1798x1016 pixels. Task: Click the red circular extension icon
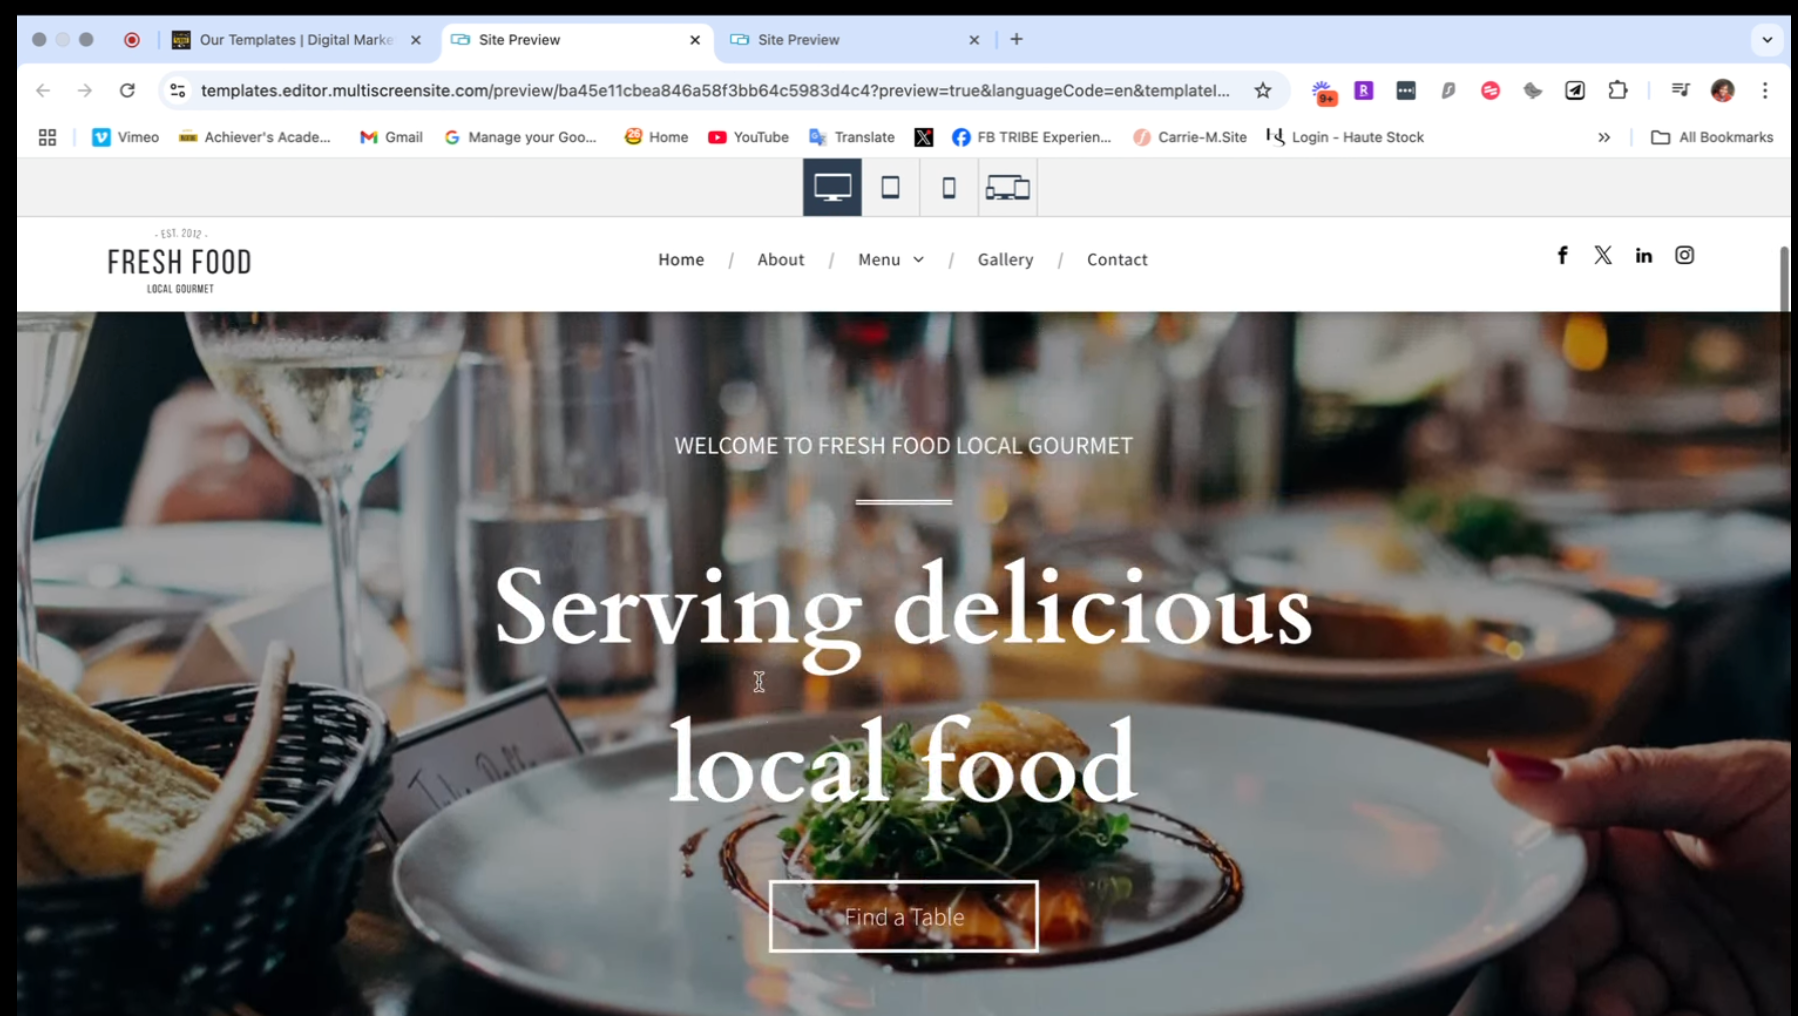pos(1490,90)
